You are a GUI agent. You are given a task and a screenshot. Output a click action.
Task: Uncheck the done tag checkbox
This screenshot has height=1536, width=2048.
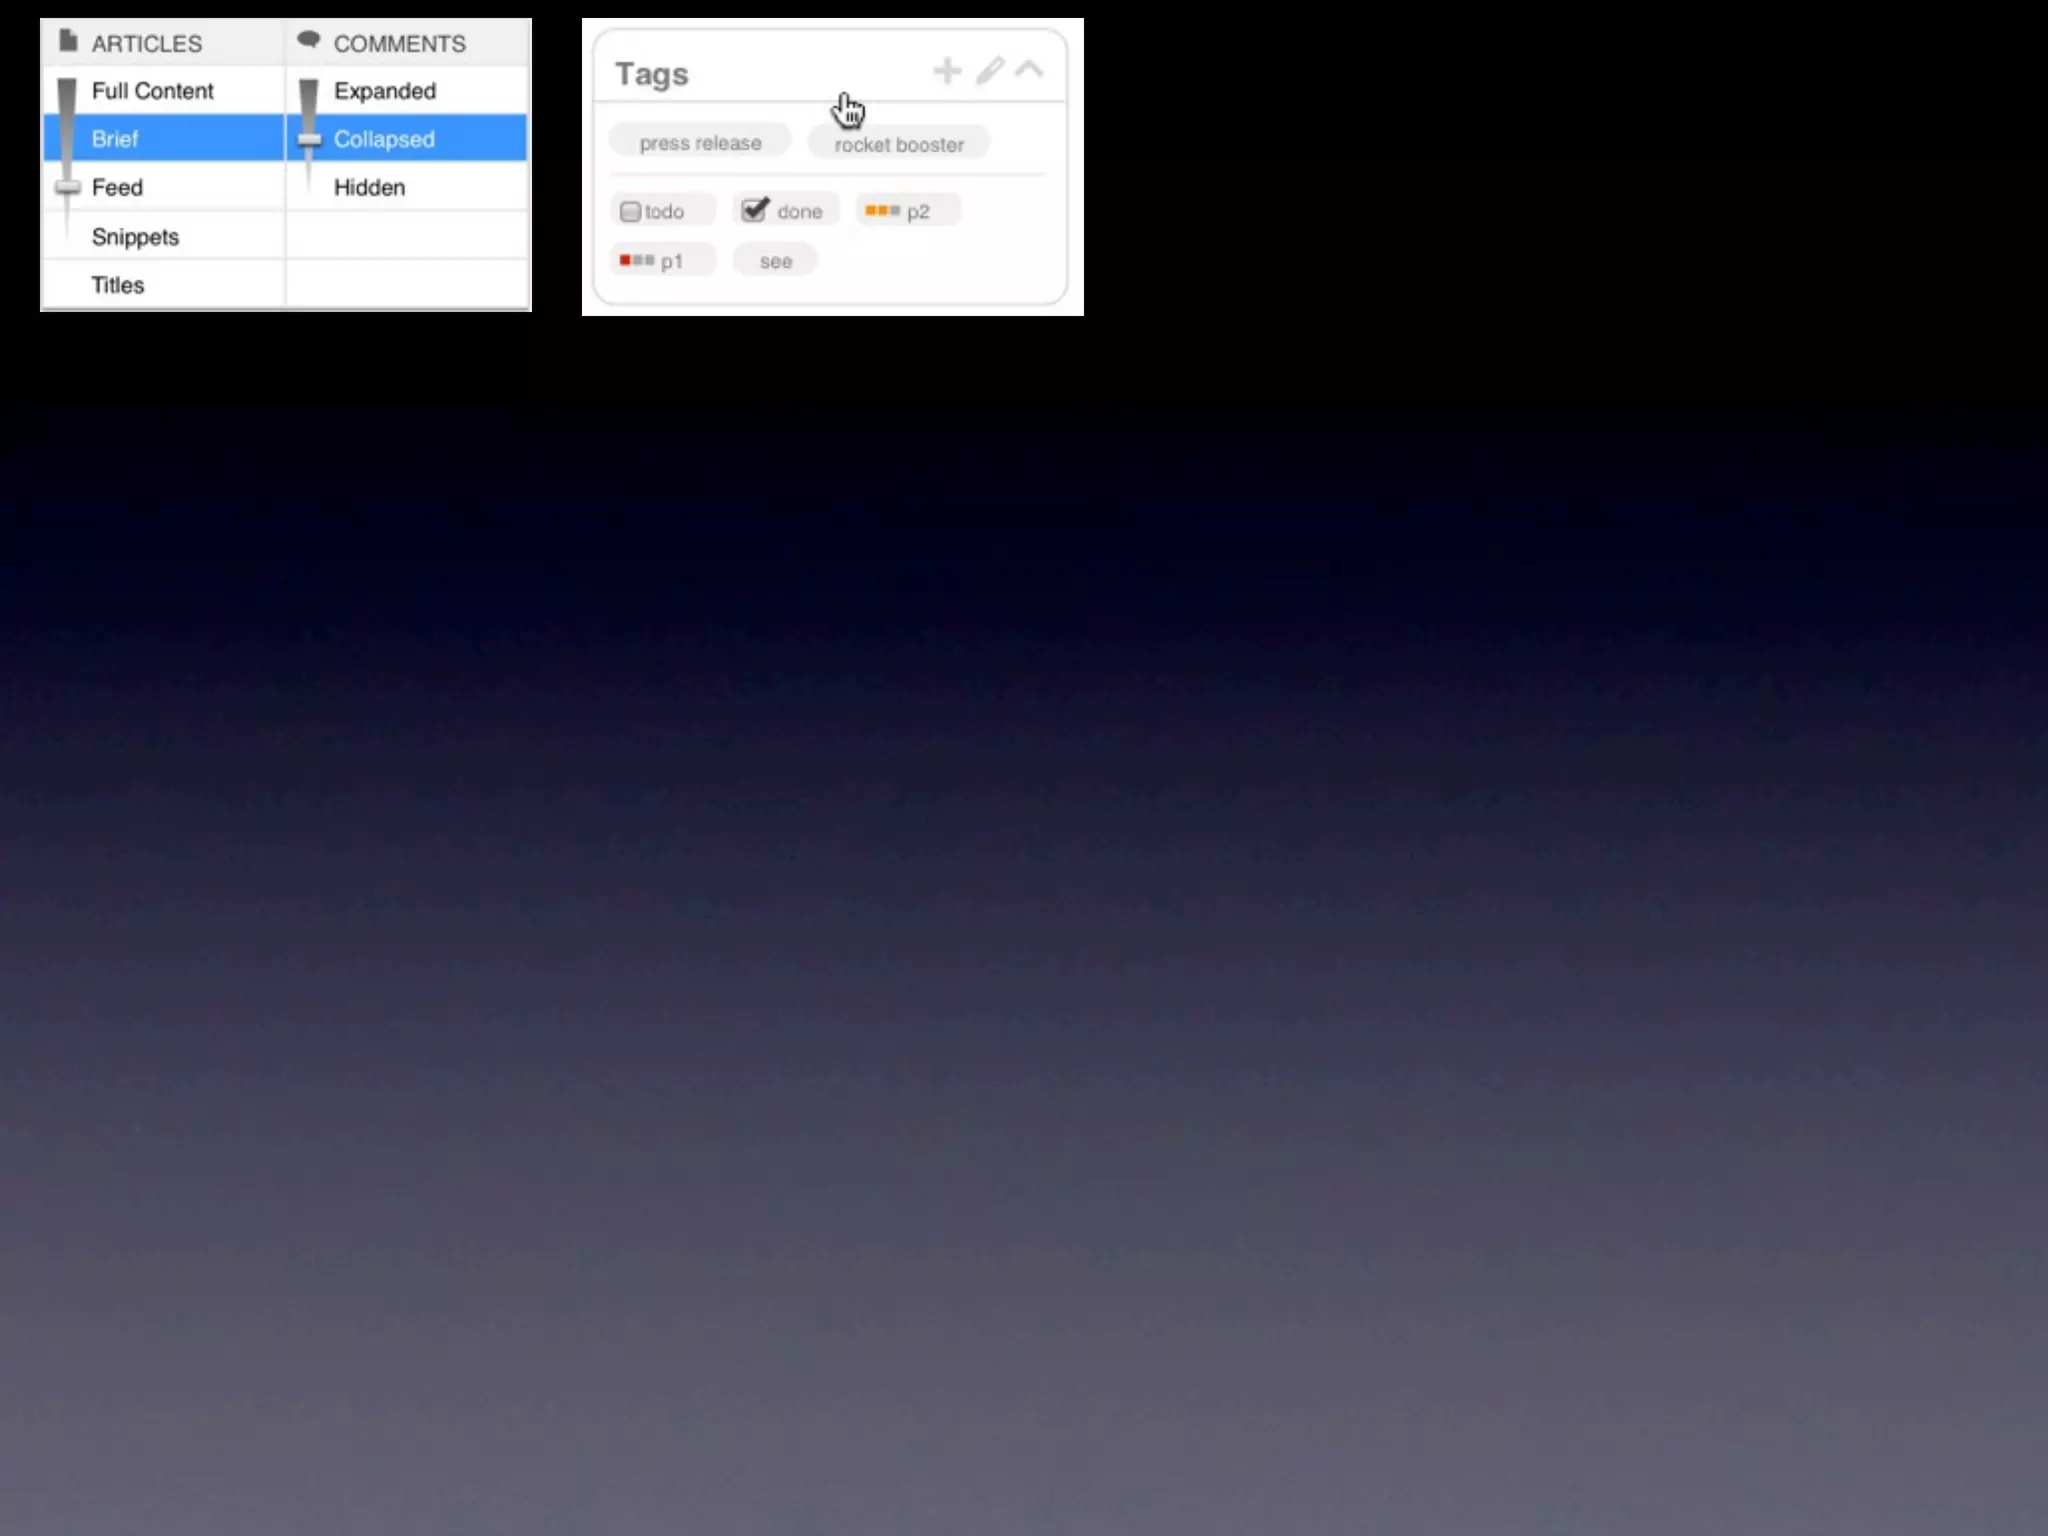coord(755,209)
